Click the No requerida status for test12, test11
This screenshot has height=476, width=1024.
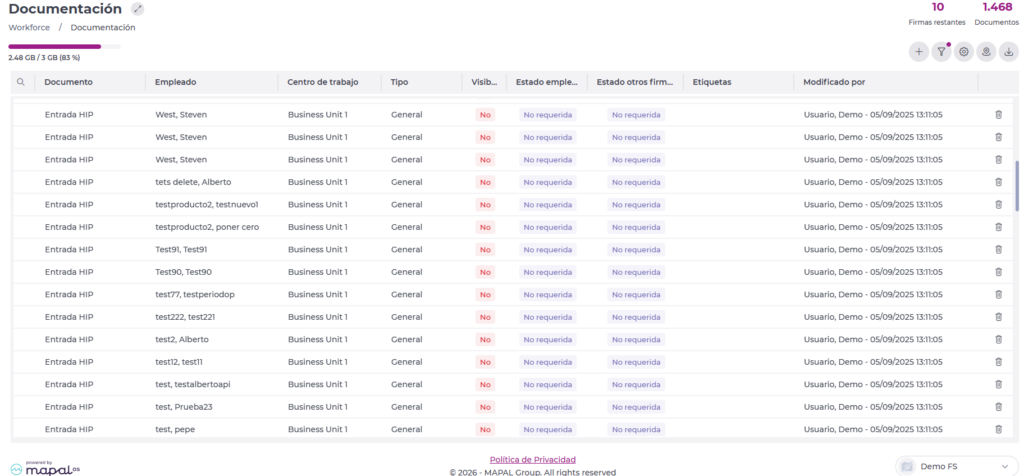pos(547,362)
